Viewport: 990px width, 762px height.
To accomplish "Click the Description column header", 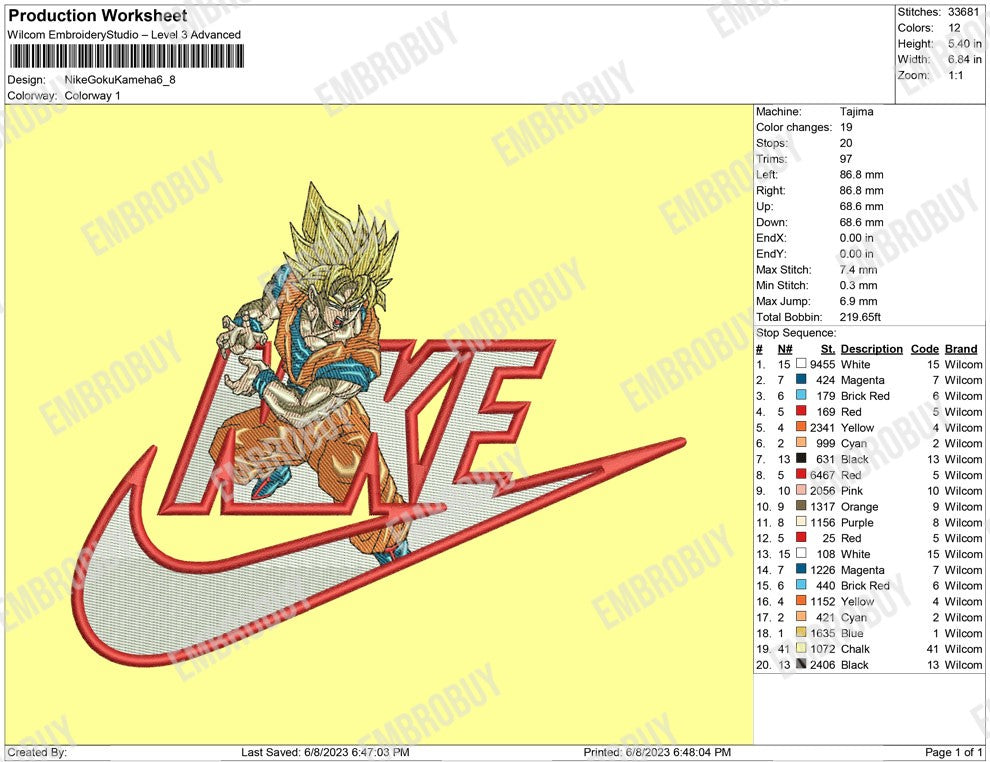I will click(871, 348).
